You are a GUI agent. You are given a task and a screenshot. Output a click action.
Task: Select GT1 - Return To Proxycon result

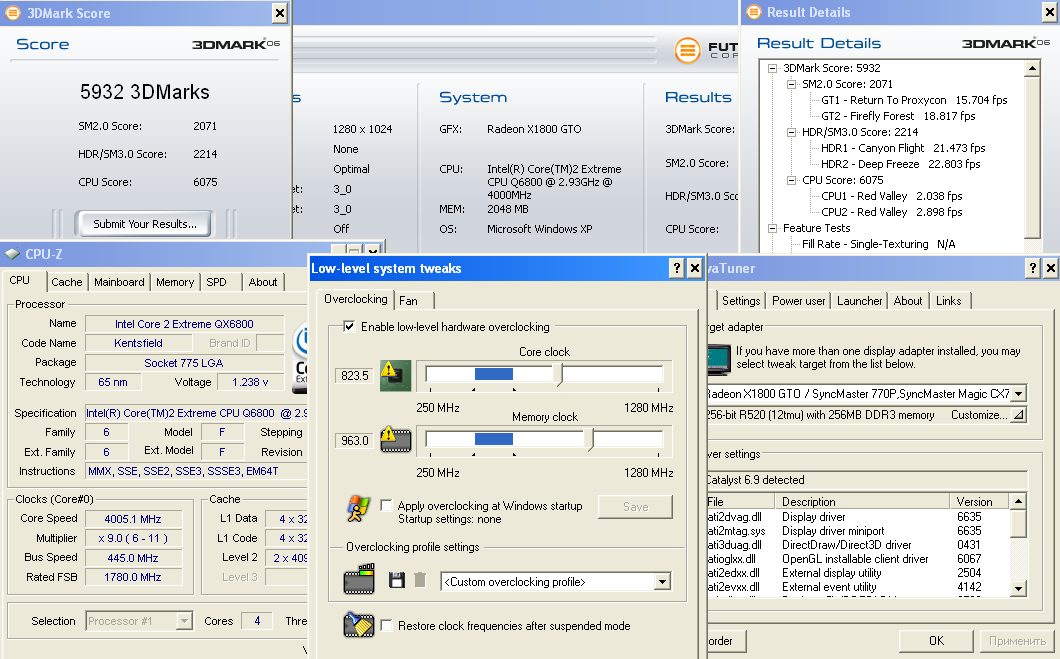[914, 100]
